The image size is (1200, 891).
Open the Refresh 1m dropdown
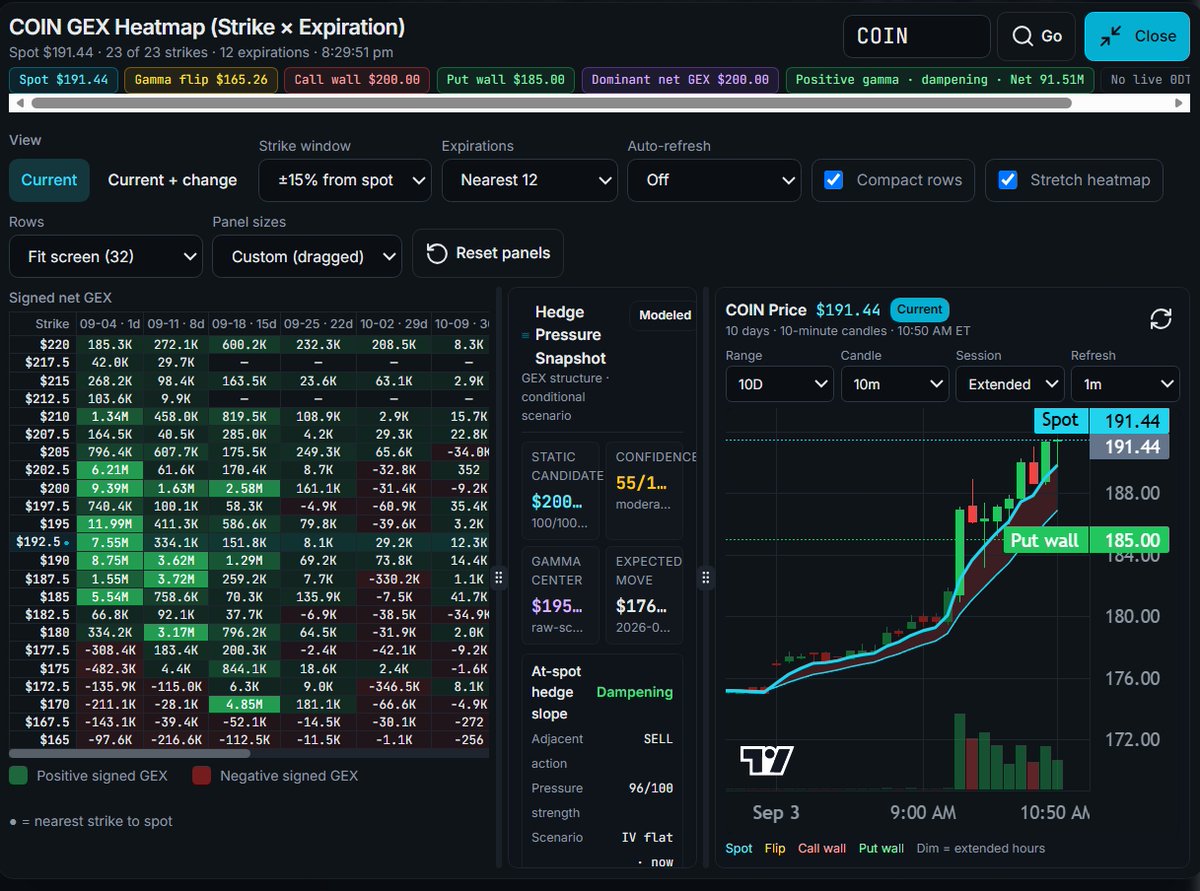pos(1125,384)
